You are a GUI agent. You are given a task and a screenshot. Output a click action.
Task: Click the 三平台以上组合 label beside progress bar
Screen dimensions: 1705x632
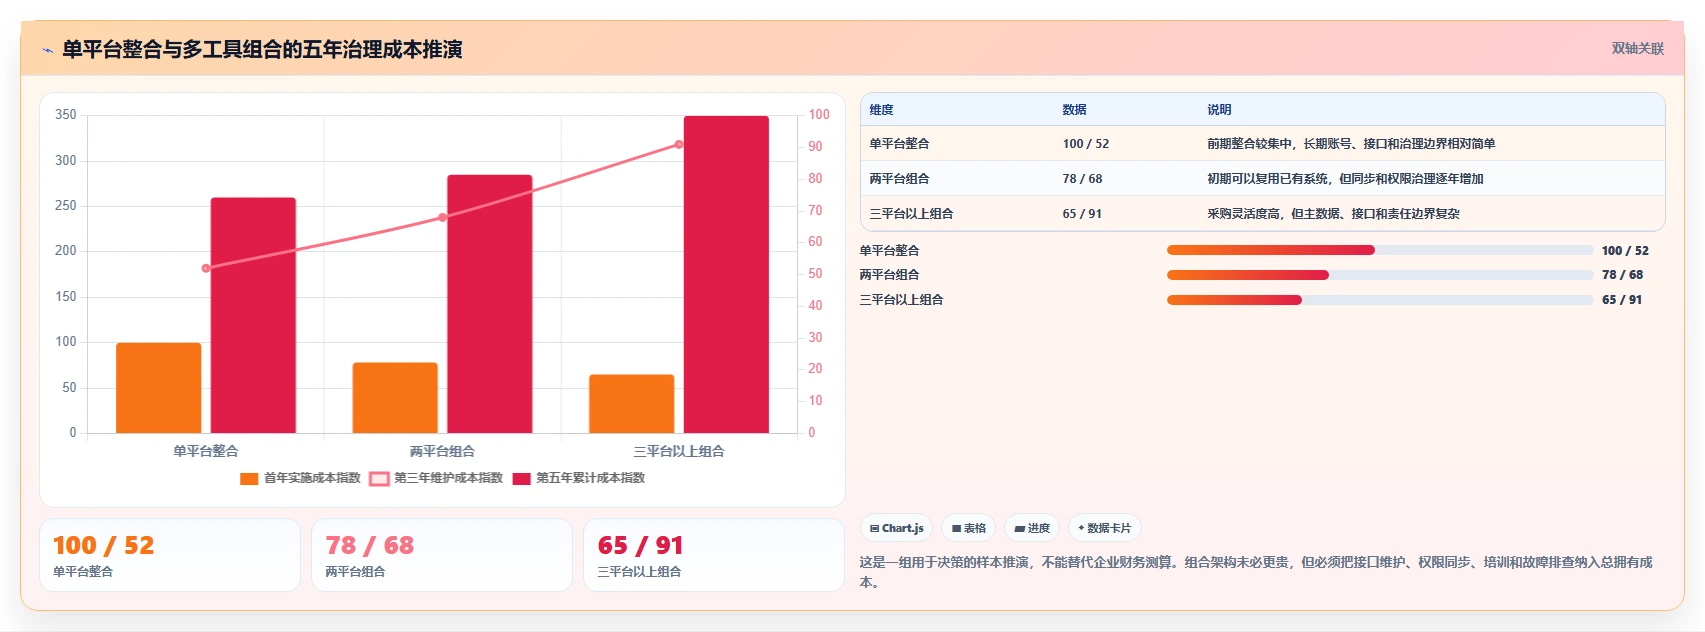coord(901,300)
